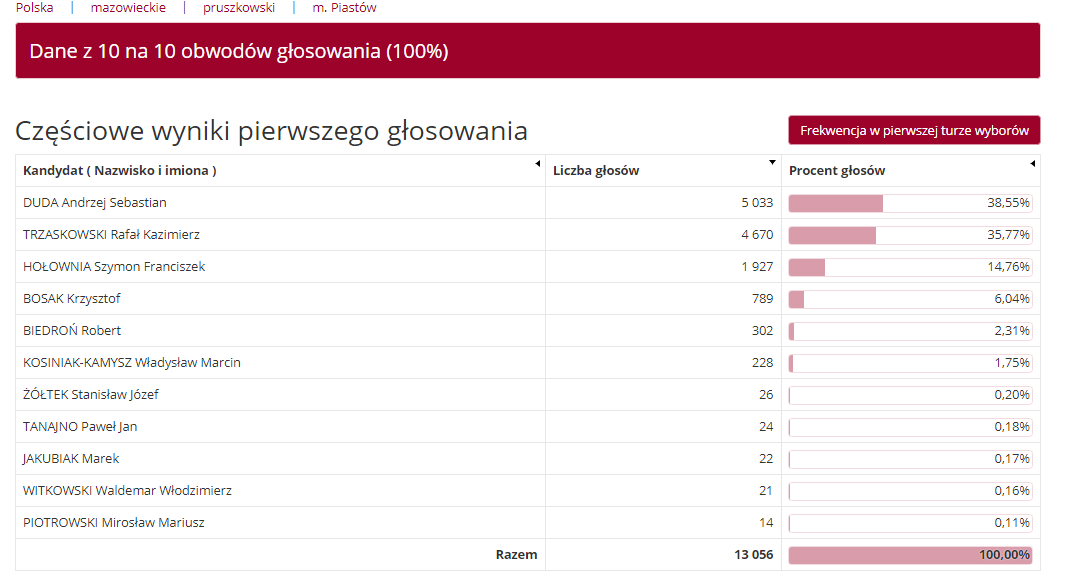Sort by Procent głosów column arrow
The height and width of the screenshot is (587, 1067).
pyautogui.click(x=1032, y=163)
